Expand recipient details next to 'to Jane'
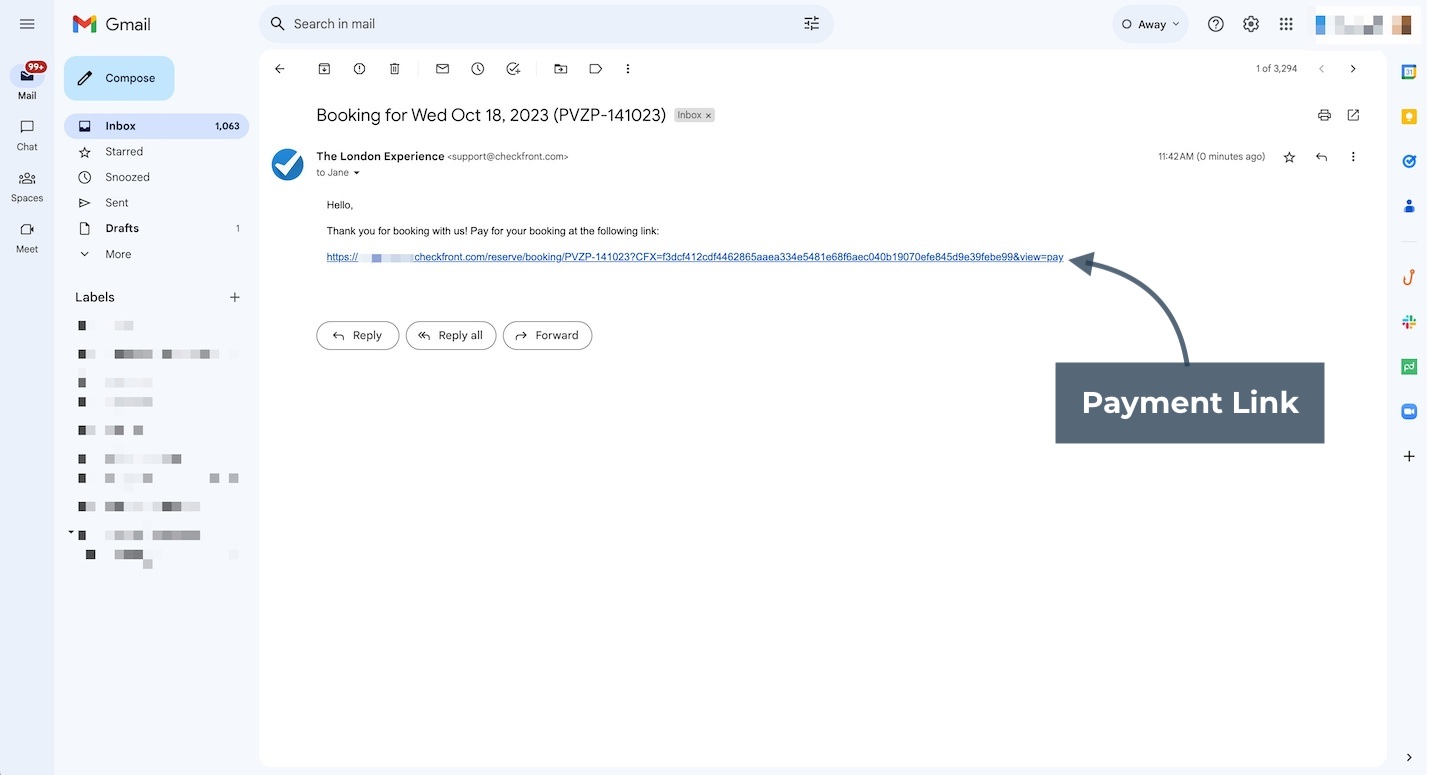The width and height of the screenshot is (1430, 775). pos(357,173)
